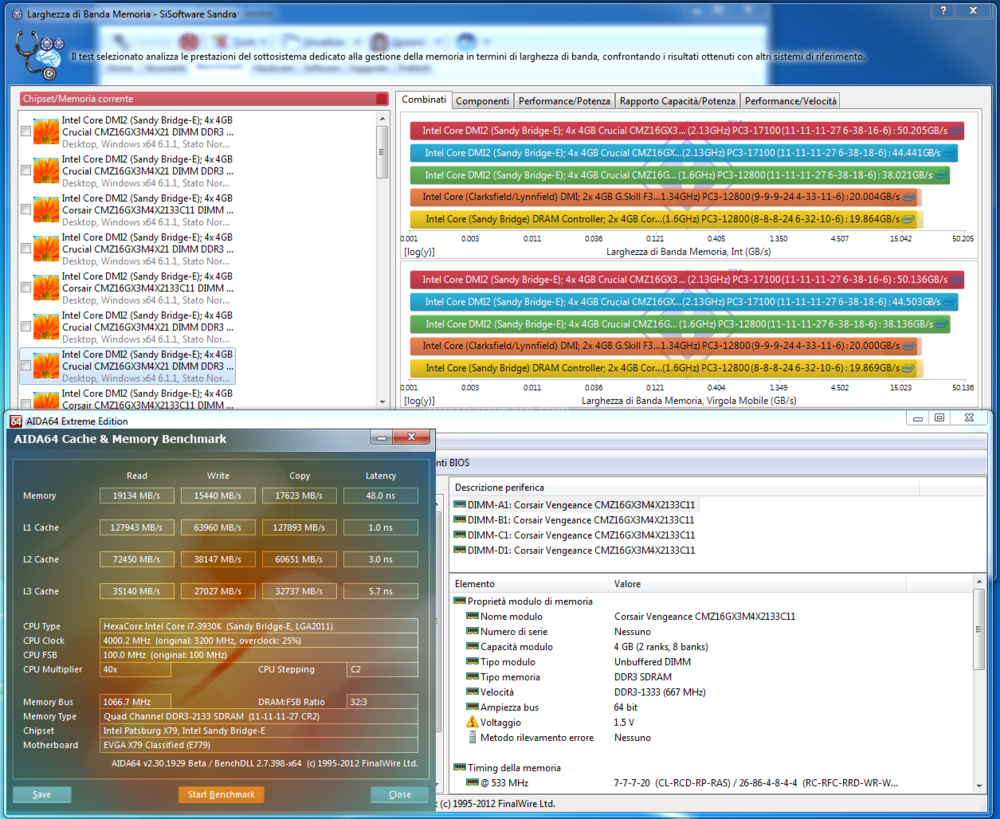Minimize the Cache & Memory Benchmark window
The image size is (1000, 819).
pos(381,438)
